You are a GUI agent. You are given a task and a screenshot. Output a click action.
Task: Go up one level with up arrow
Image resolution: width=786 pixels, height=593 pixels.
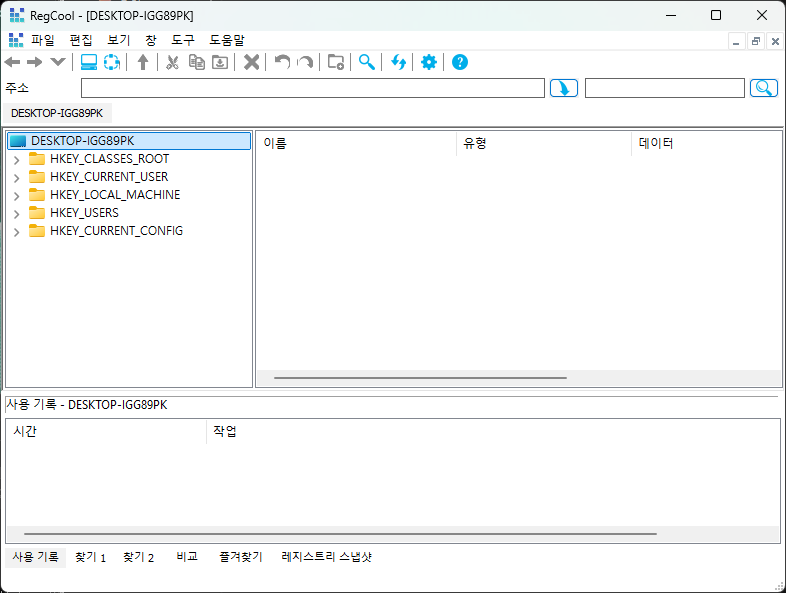pyautogui.click(x=143, y=62)
